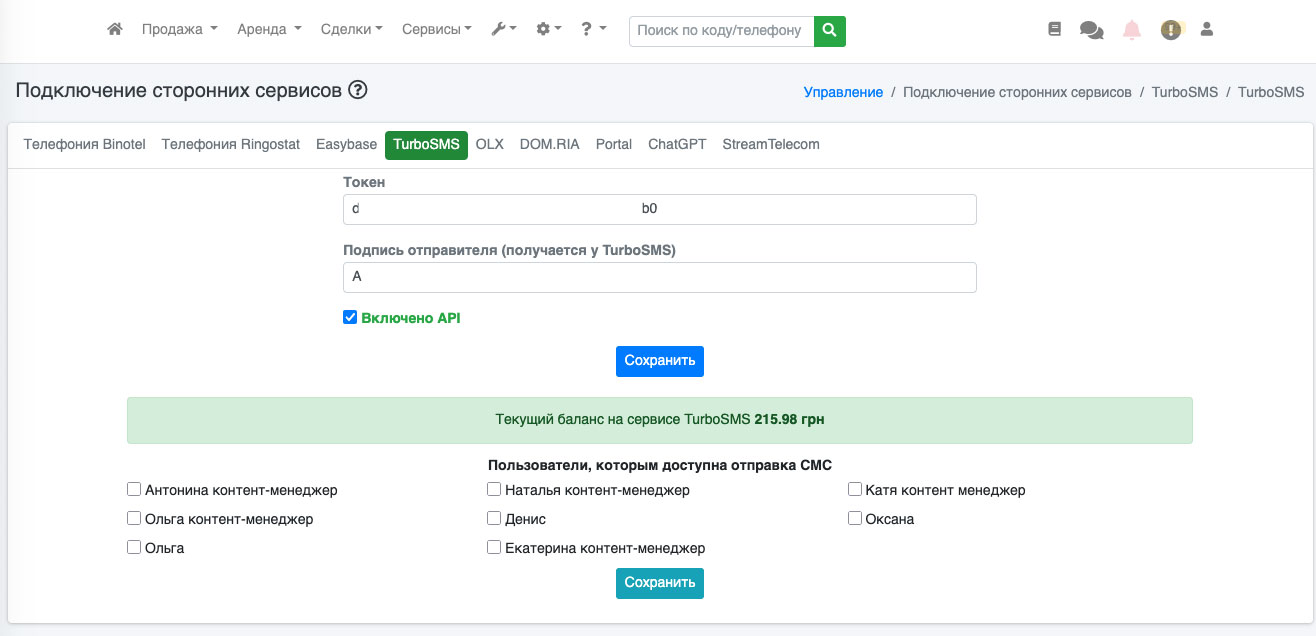Enable SMS for Антонина контент-менеджер
Image resolution: width=1316 pixels, height=636 pixels.
[134, 490]
